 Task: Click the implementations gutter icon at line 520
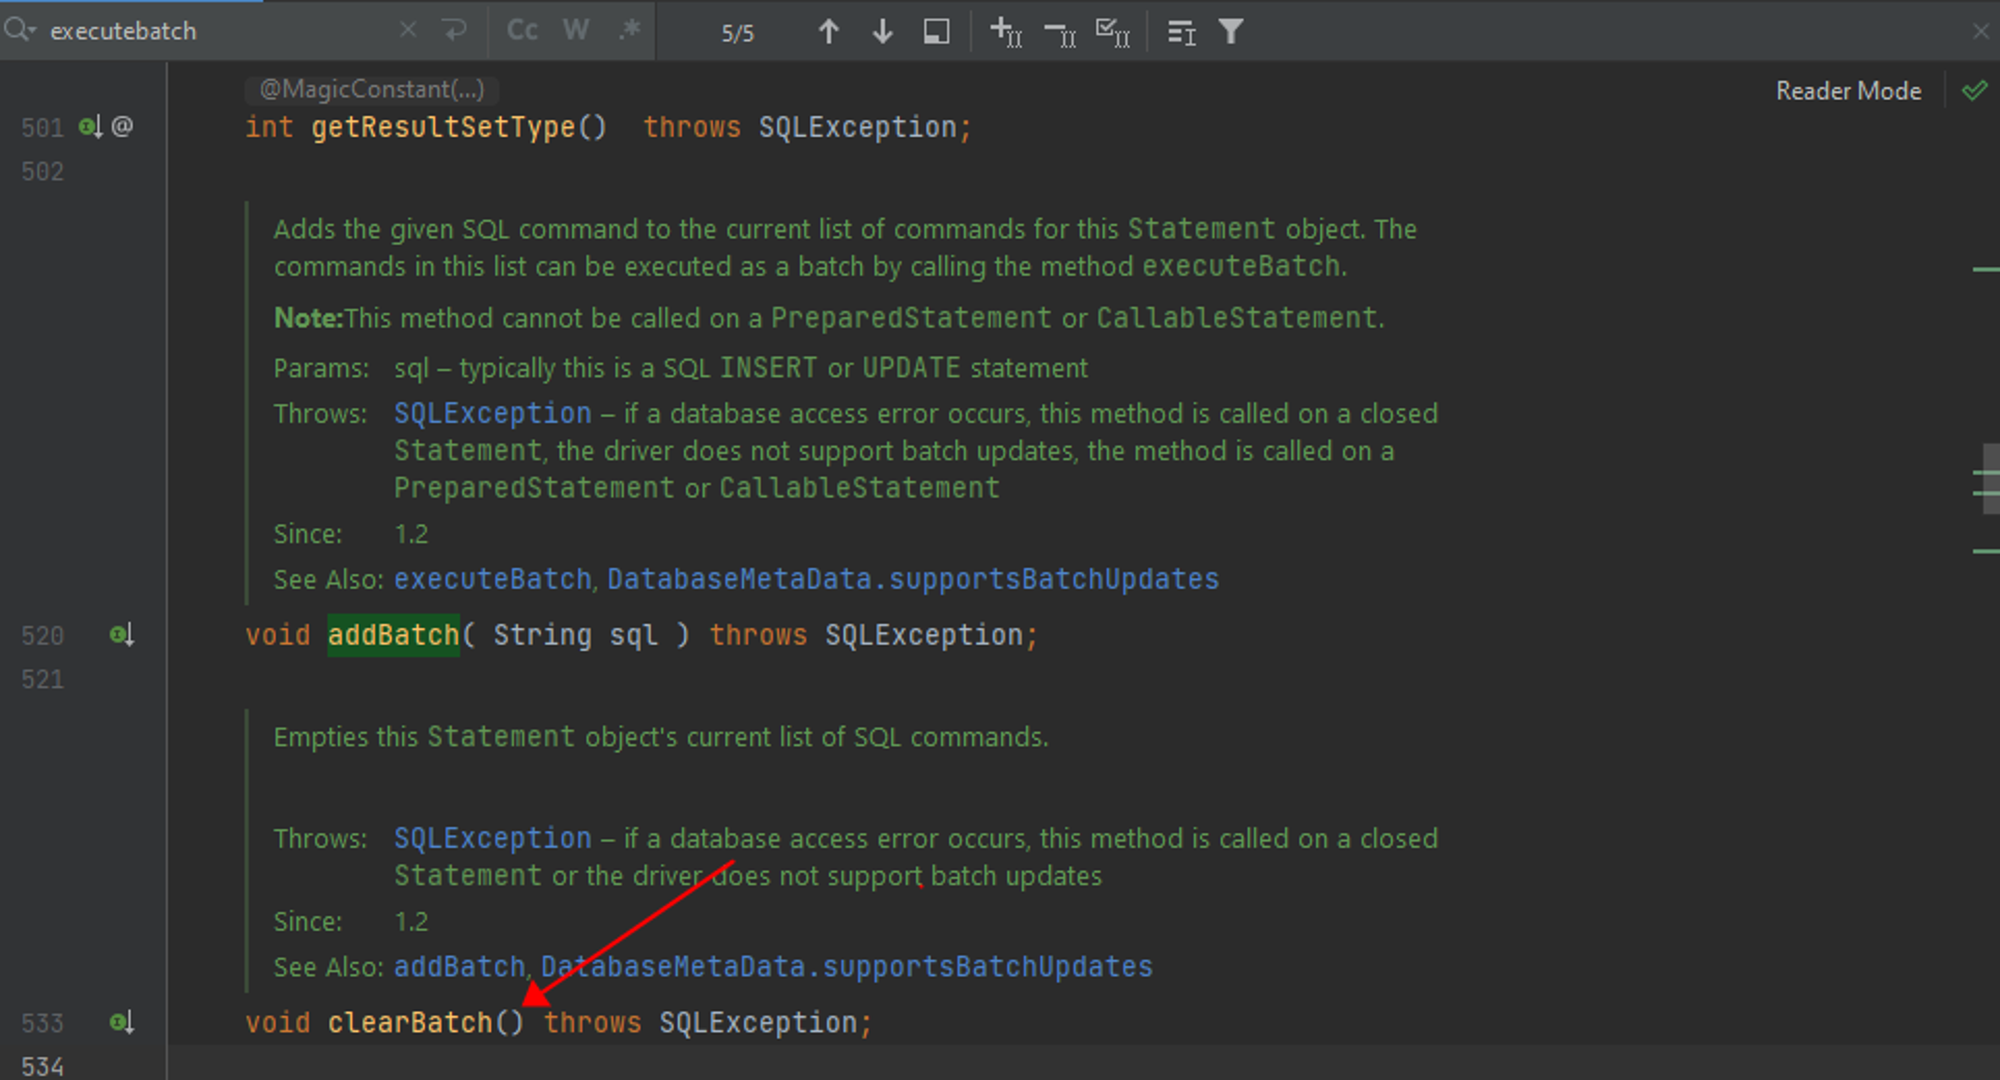(x=120, y=634)
